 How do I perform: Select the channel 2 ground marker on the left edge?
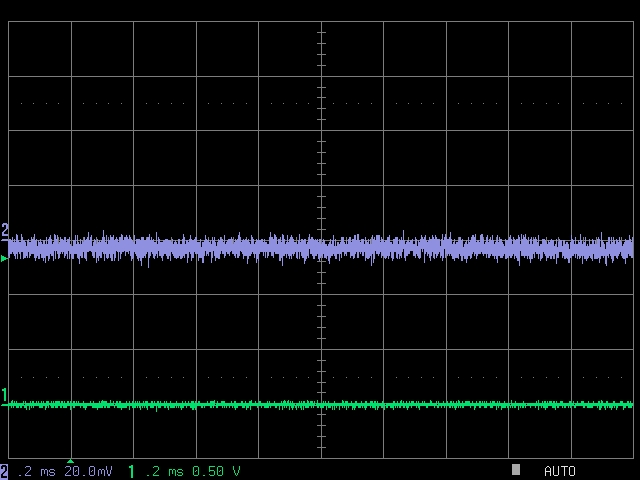coord(4,232)
